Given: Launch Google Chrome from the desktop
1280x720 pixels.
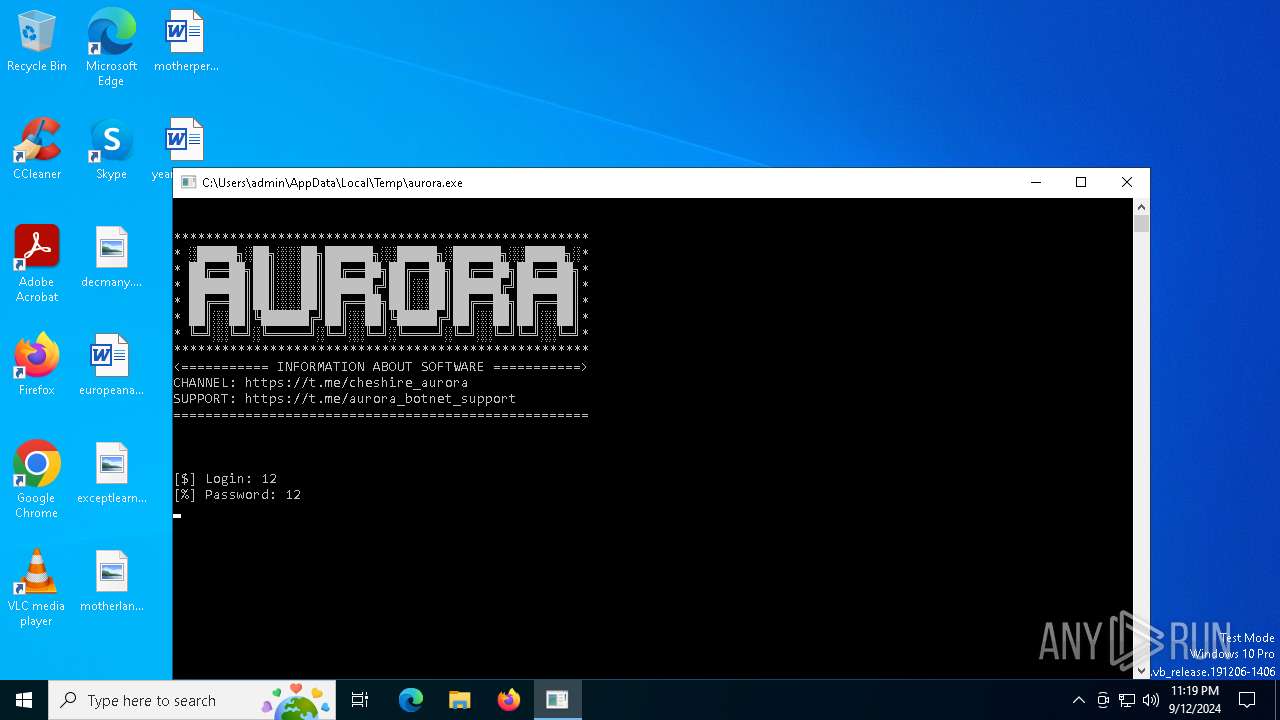Looking at the screenshot, I should click(37, 480).
